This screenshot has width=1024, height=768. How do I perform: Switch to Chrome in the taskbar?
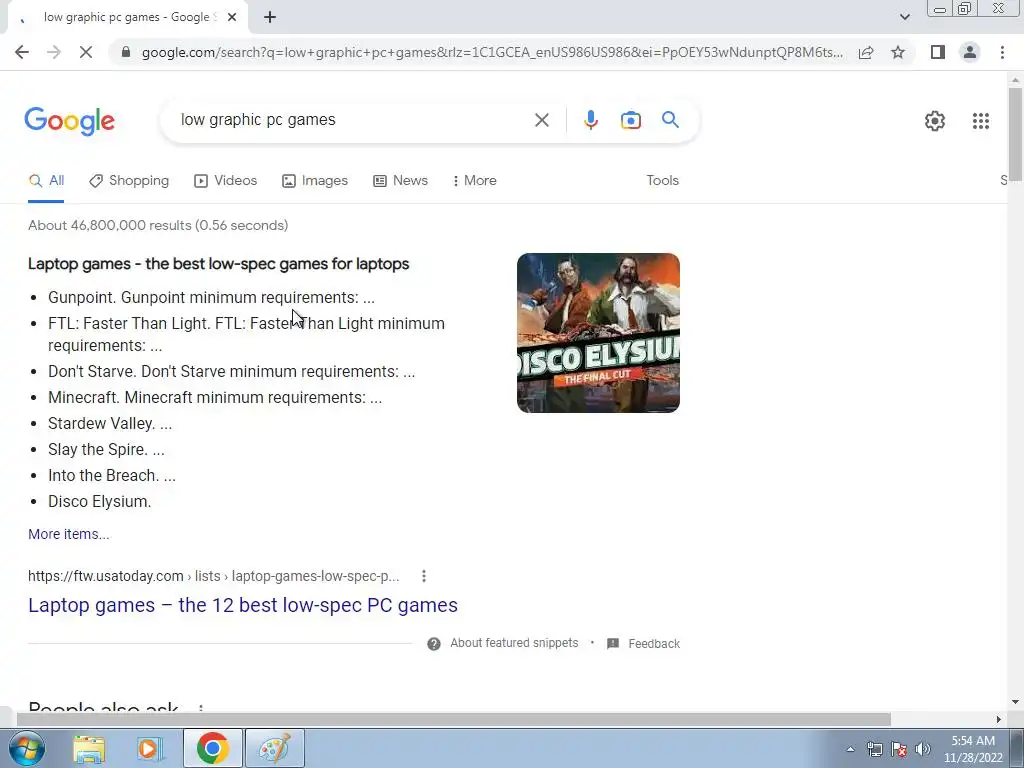click(212, 748)
